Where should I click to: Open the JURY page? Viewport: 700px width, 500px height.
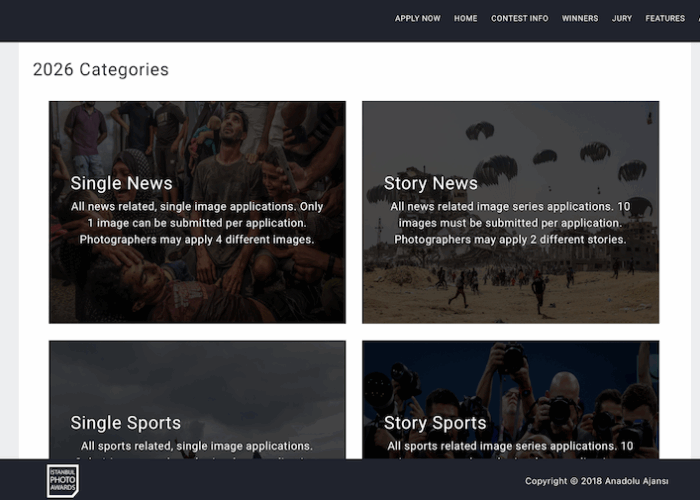tap(622, 18)
